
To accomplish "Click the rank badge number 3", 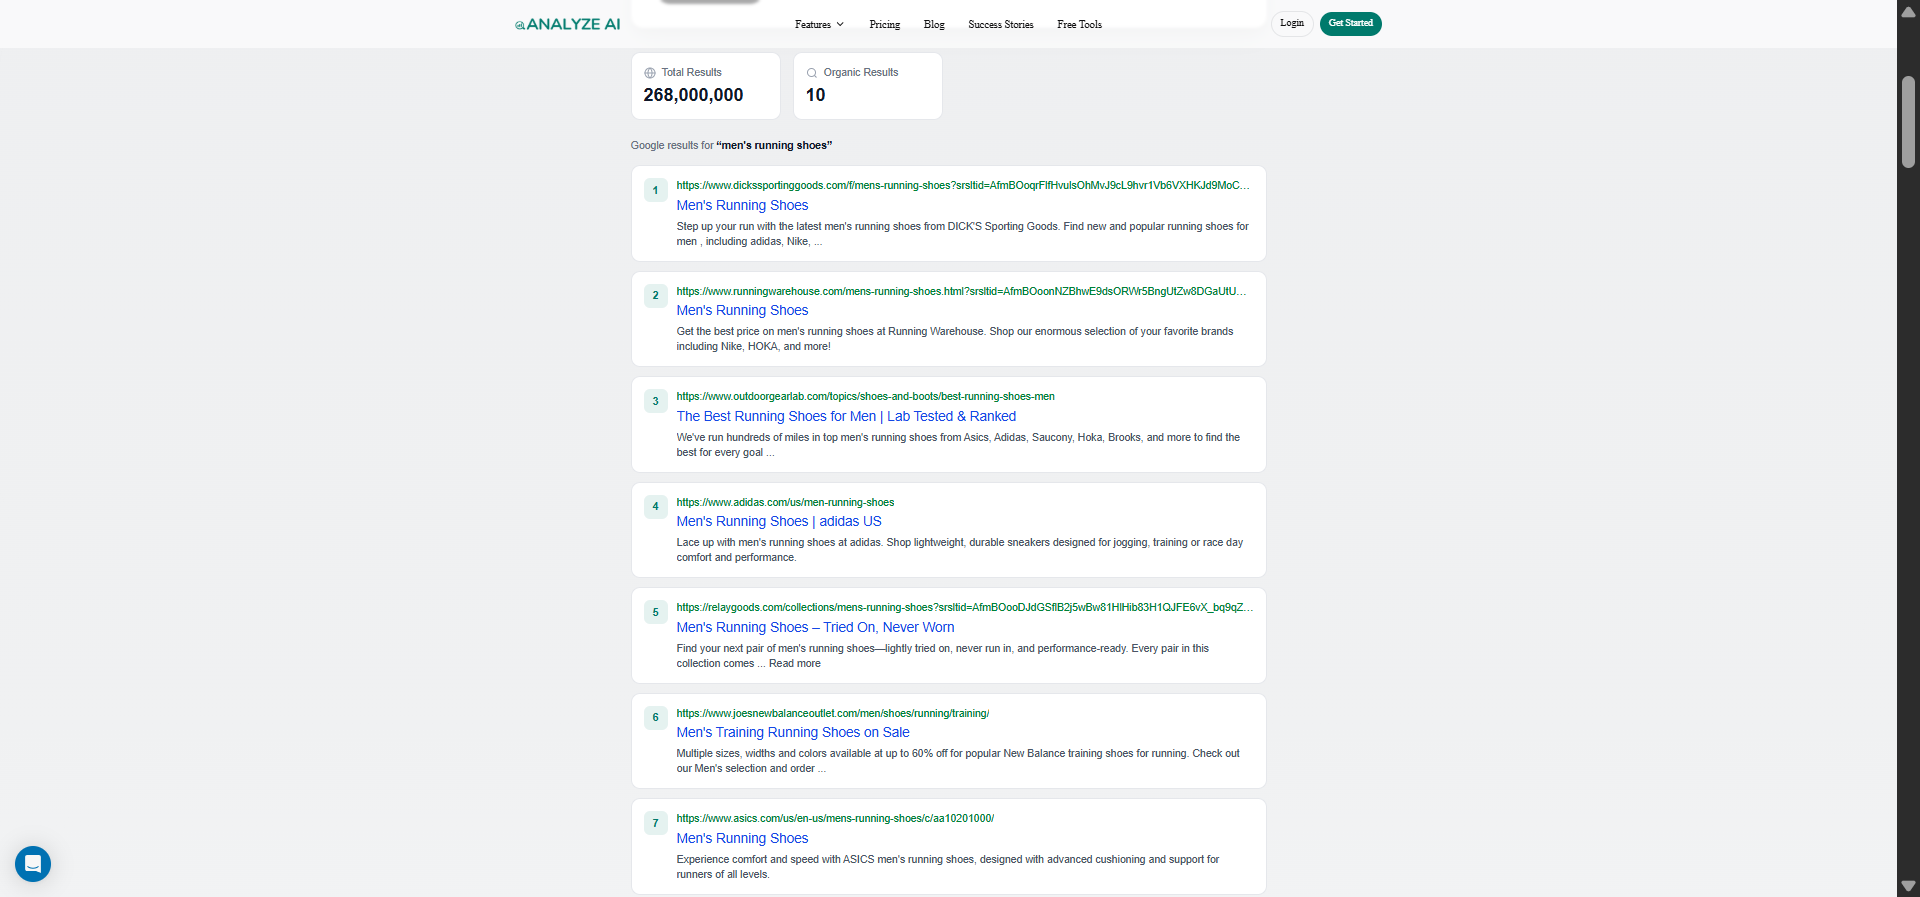I will [x=656, y=401].
